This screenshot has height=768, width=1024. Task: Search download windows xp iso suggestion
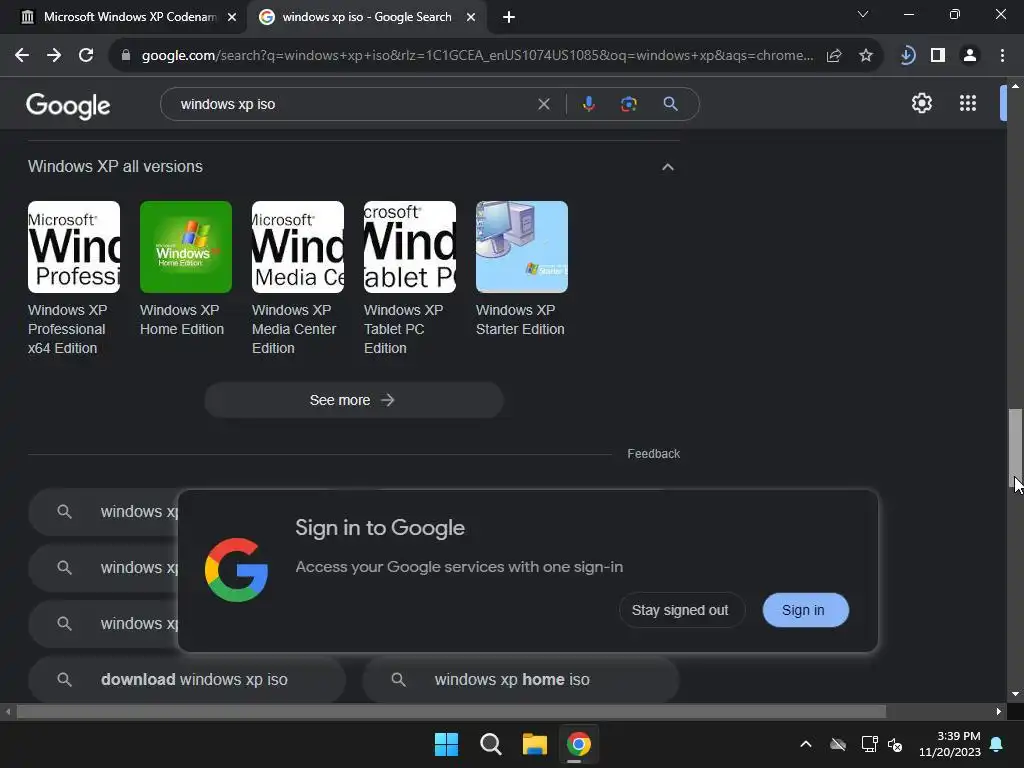pyautogui.click(x=187, y=680)
